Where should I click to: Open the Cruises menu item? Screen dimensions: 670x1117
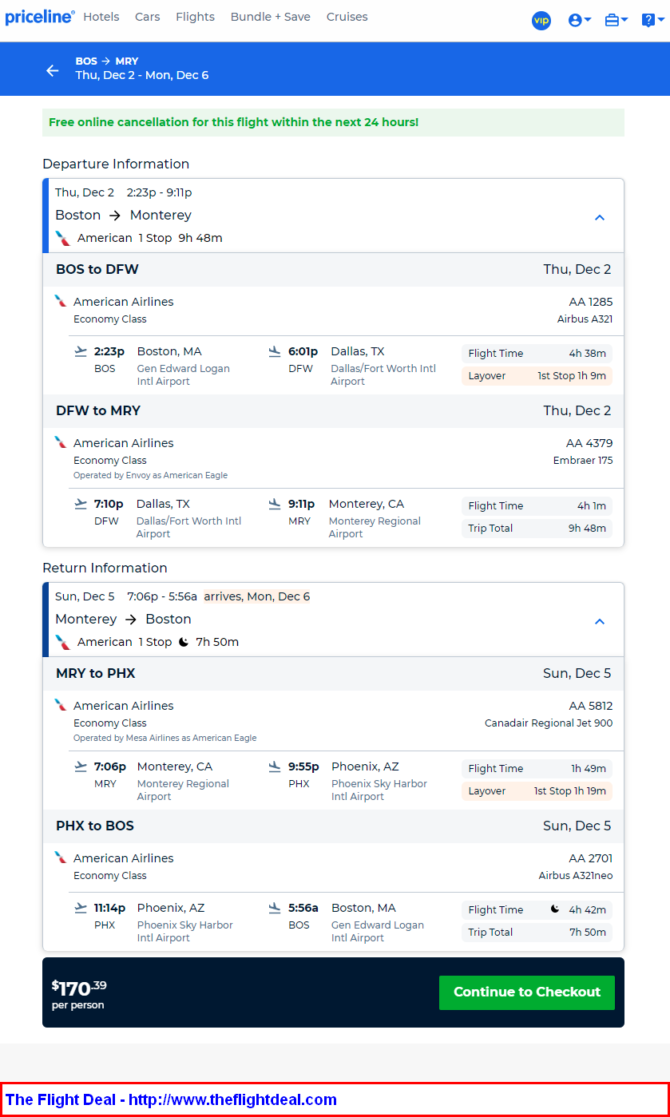(x=347, y=16)
